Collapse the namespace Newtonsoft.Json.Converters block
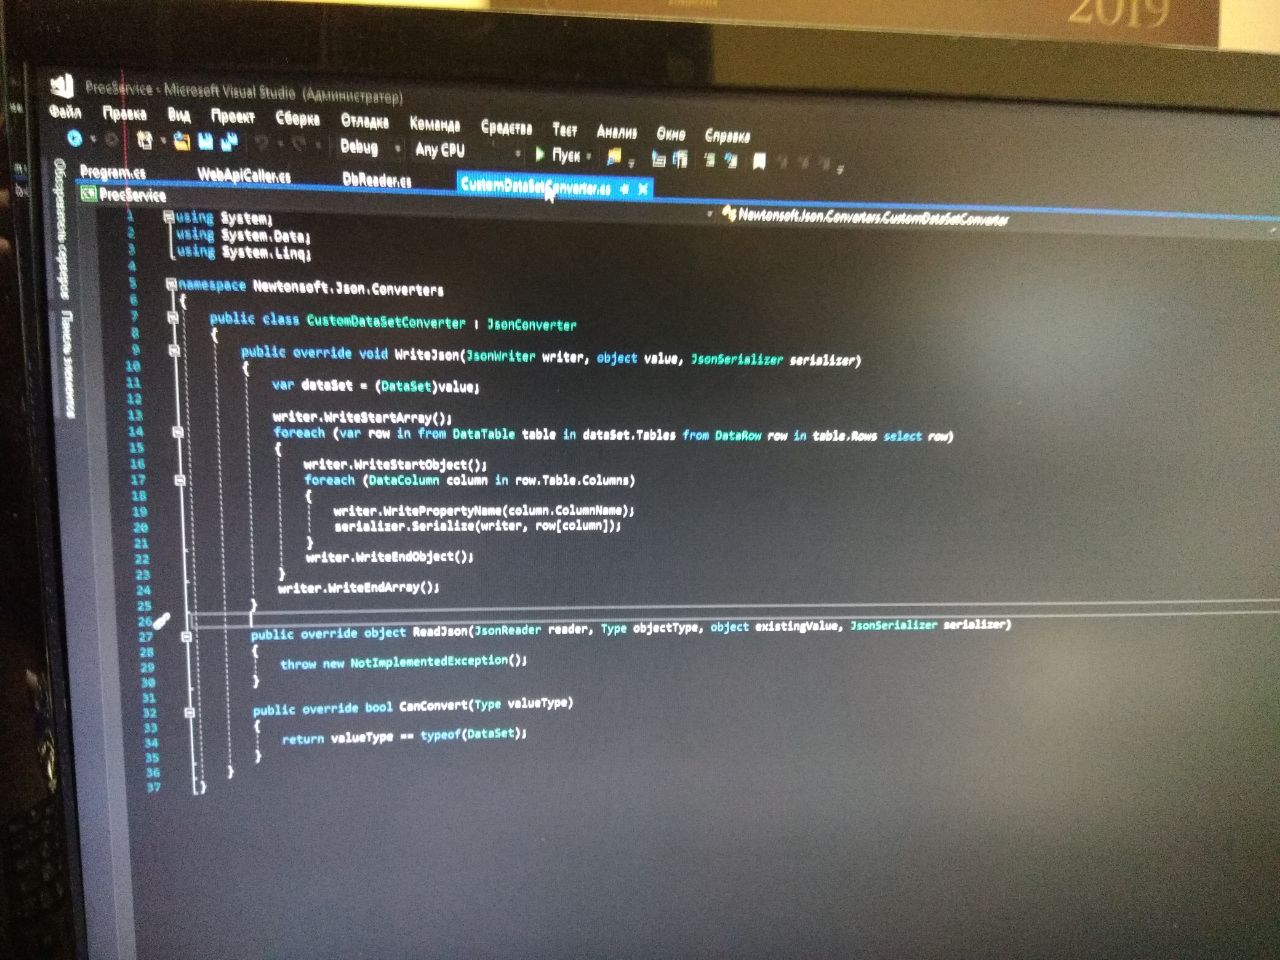The image size is (1280, 960). click(171, 285)
